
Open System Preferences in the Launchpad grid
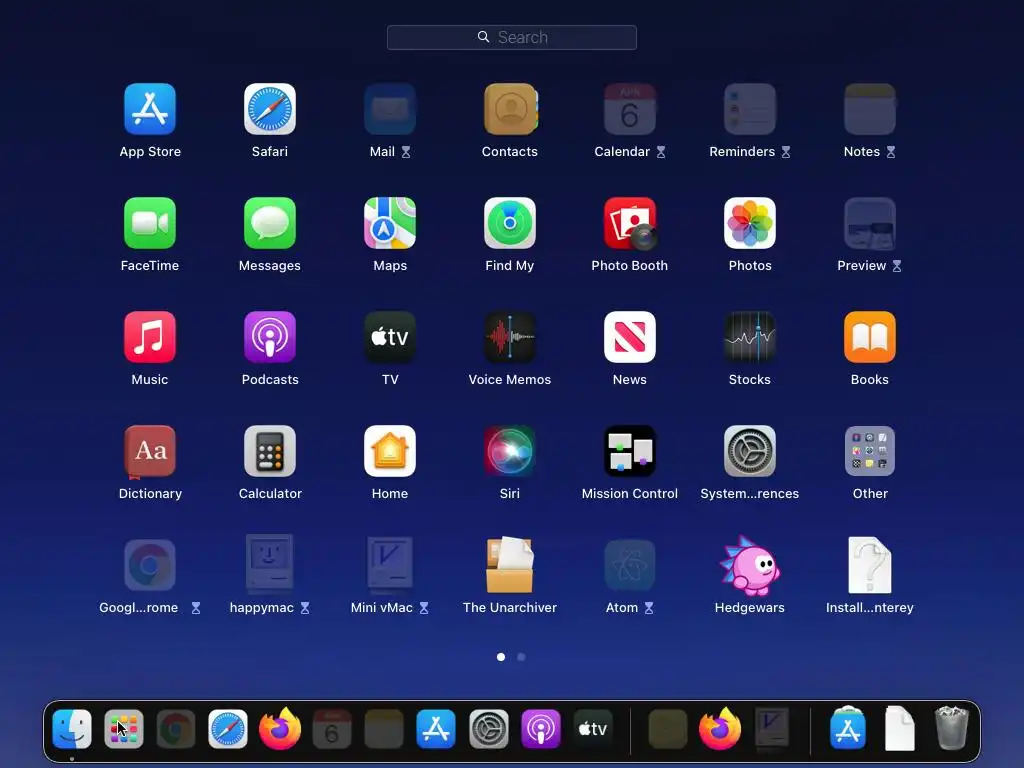tap(750, 451)
